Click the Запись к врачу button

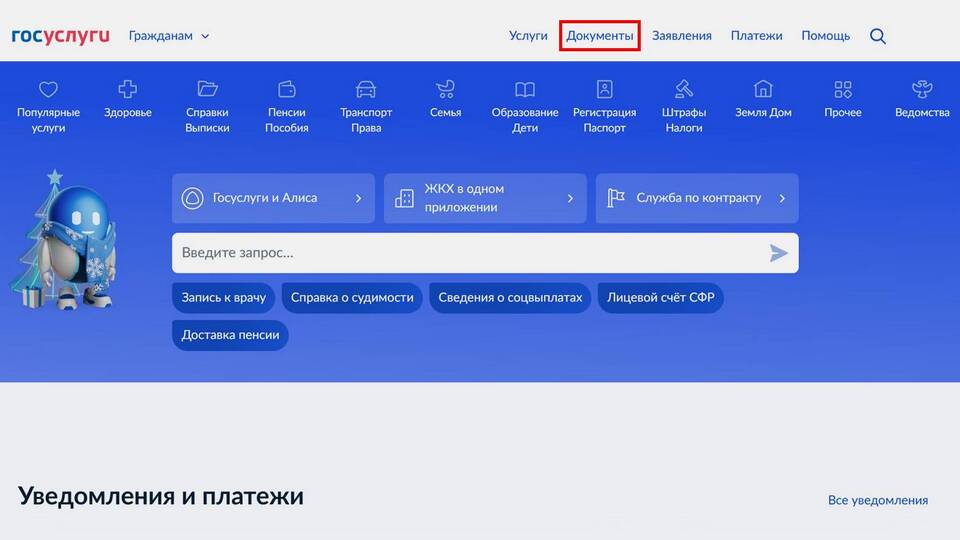223,298
